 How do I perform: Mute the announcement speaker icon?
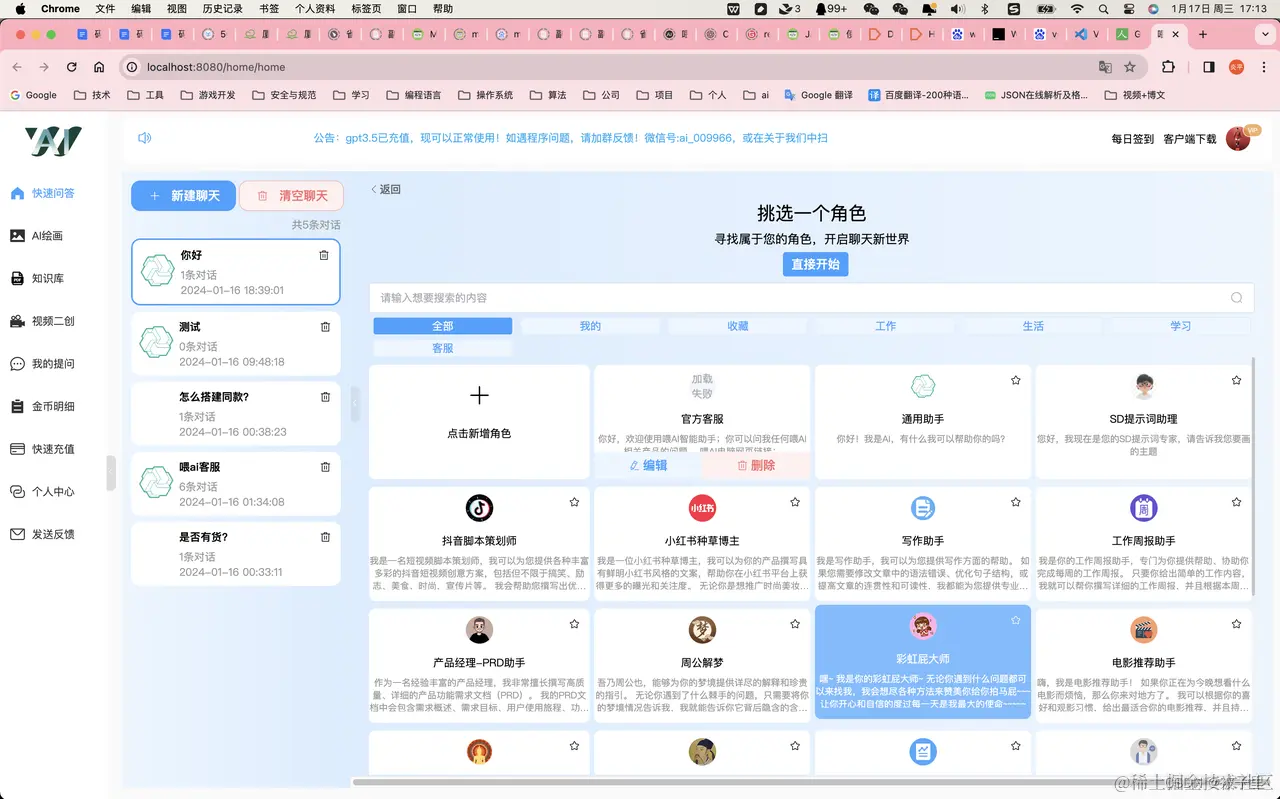point(143,137)
